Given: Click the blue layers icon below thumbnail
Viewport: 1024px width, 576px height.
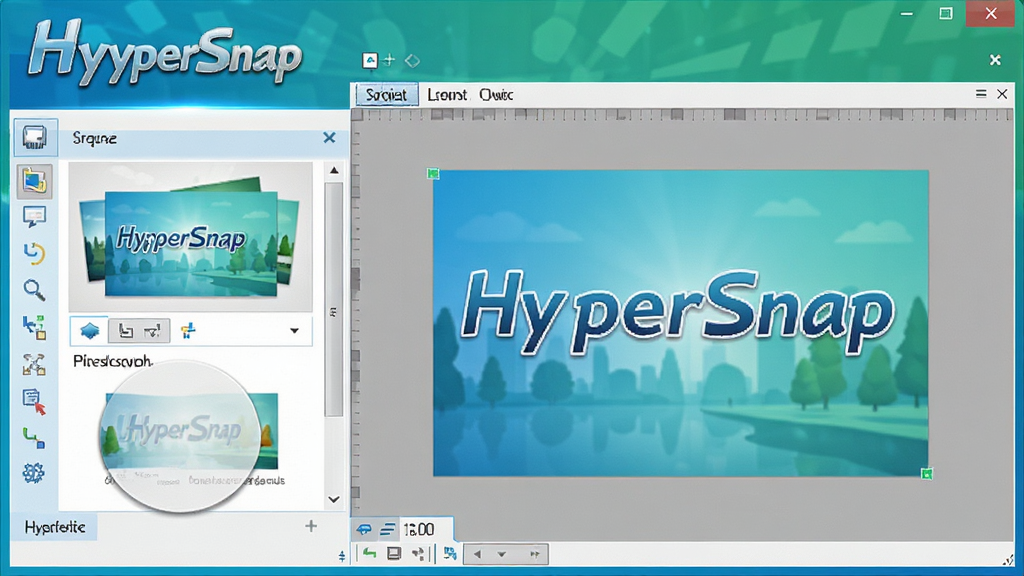Looking at the screenshot, I should point(89,331).
